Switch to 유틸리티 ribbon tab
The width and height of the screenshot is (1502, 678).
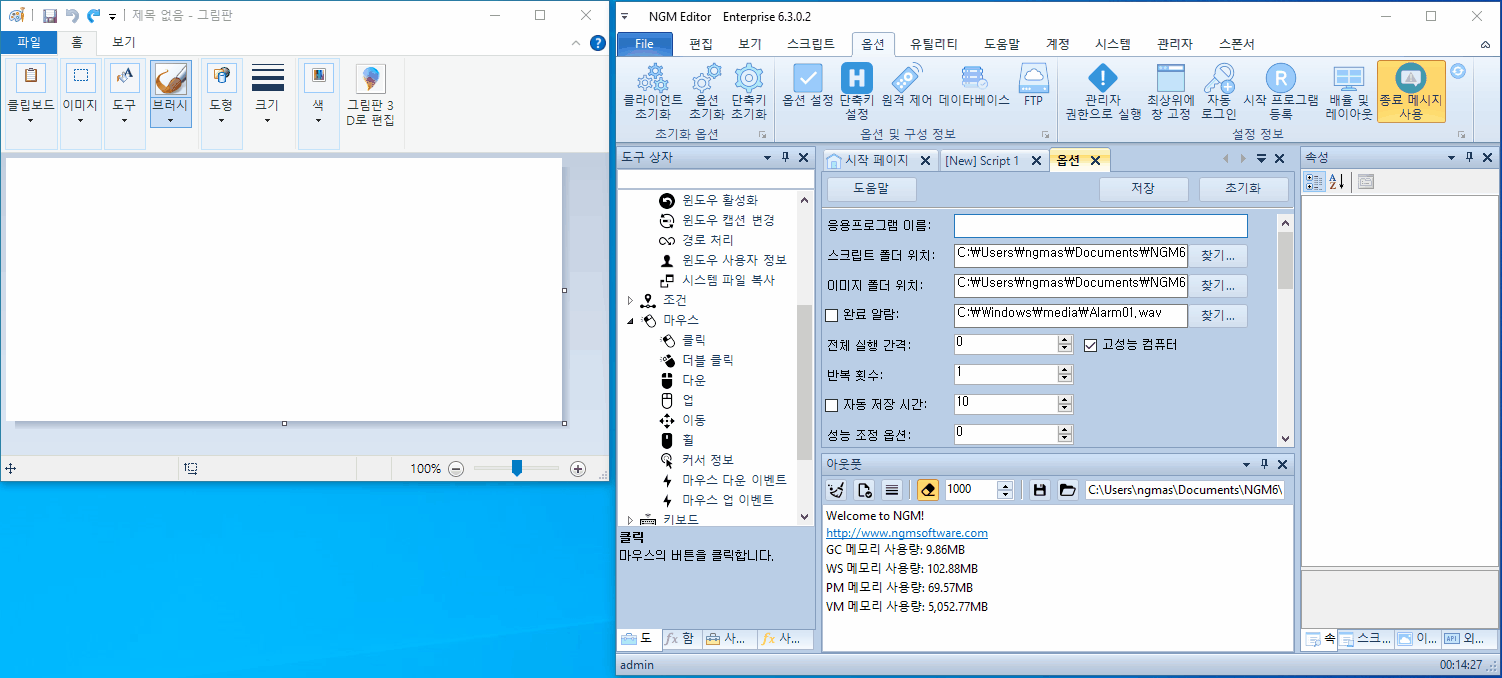point(934,44)
